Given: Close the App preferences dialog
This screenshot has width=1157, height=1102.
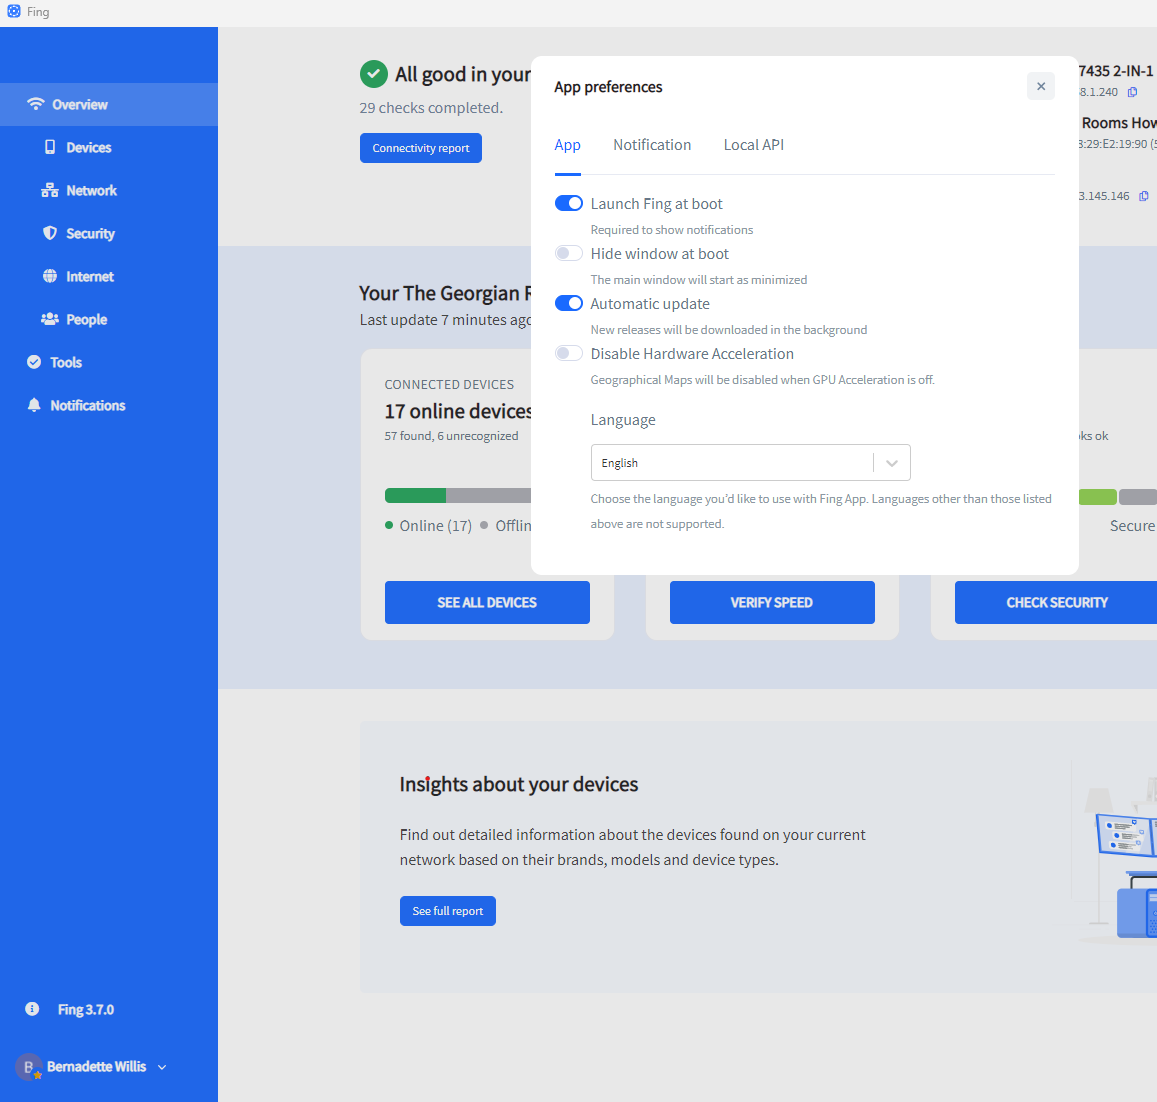Looking at the screenshot, I should (x=1040, y=86).
